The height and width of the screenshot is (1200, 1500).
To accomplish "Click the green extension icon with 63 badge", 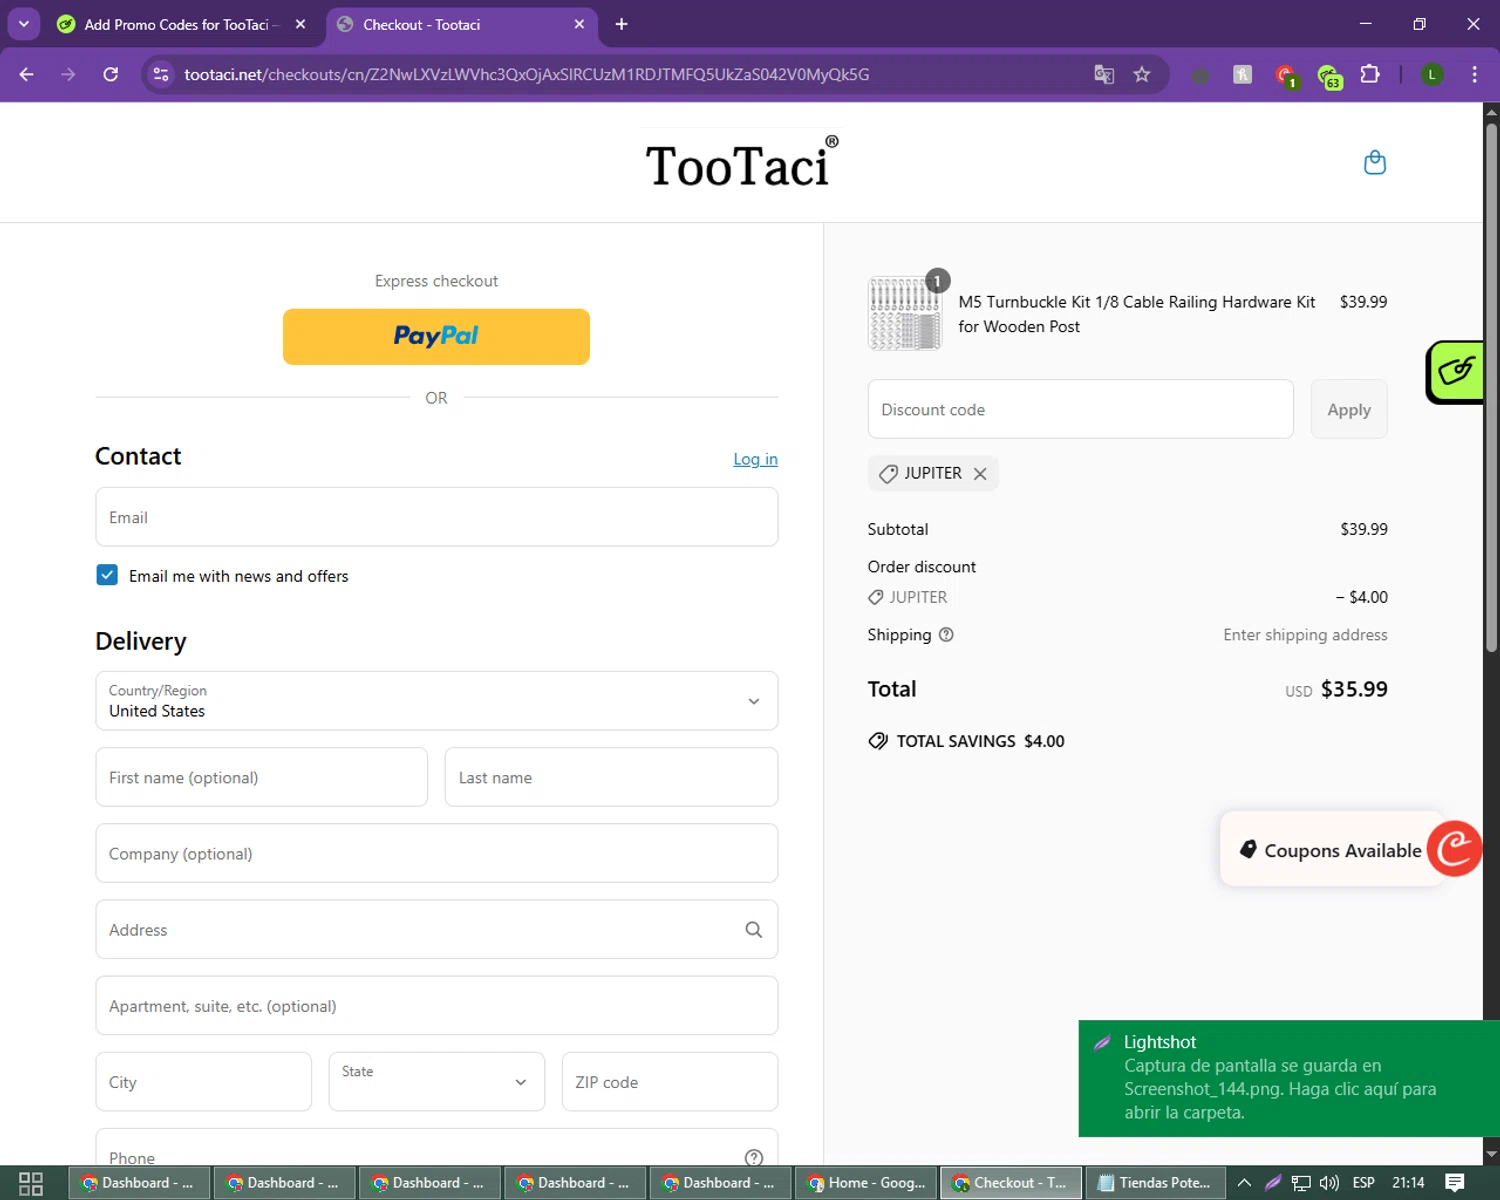I will click(1329, 76).
